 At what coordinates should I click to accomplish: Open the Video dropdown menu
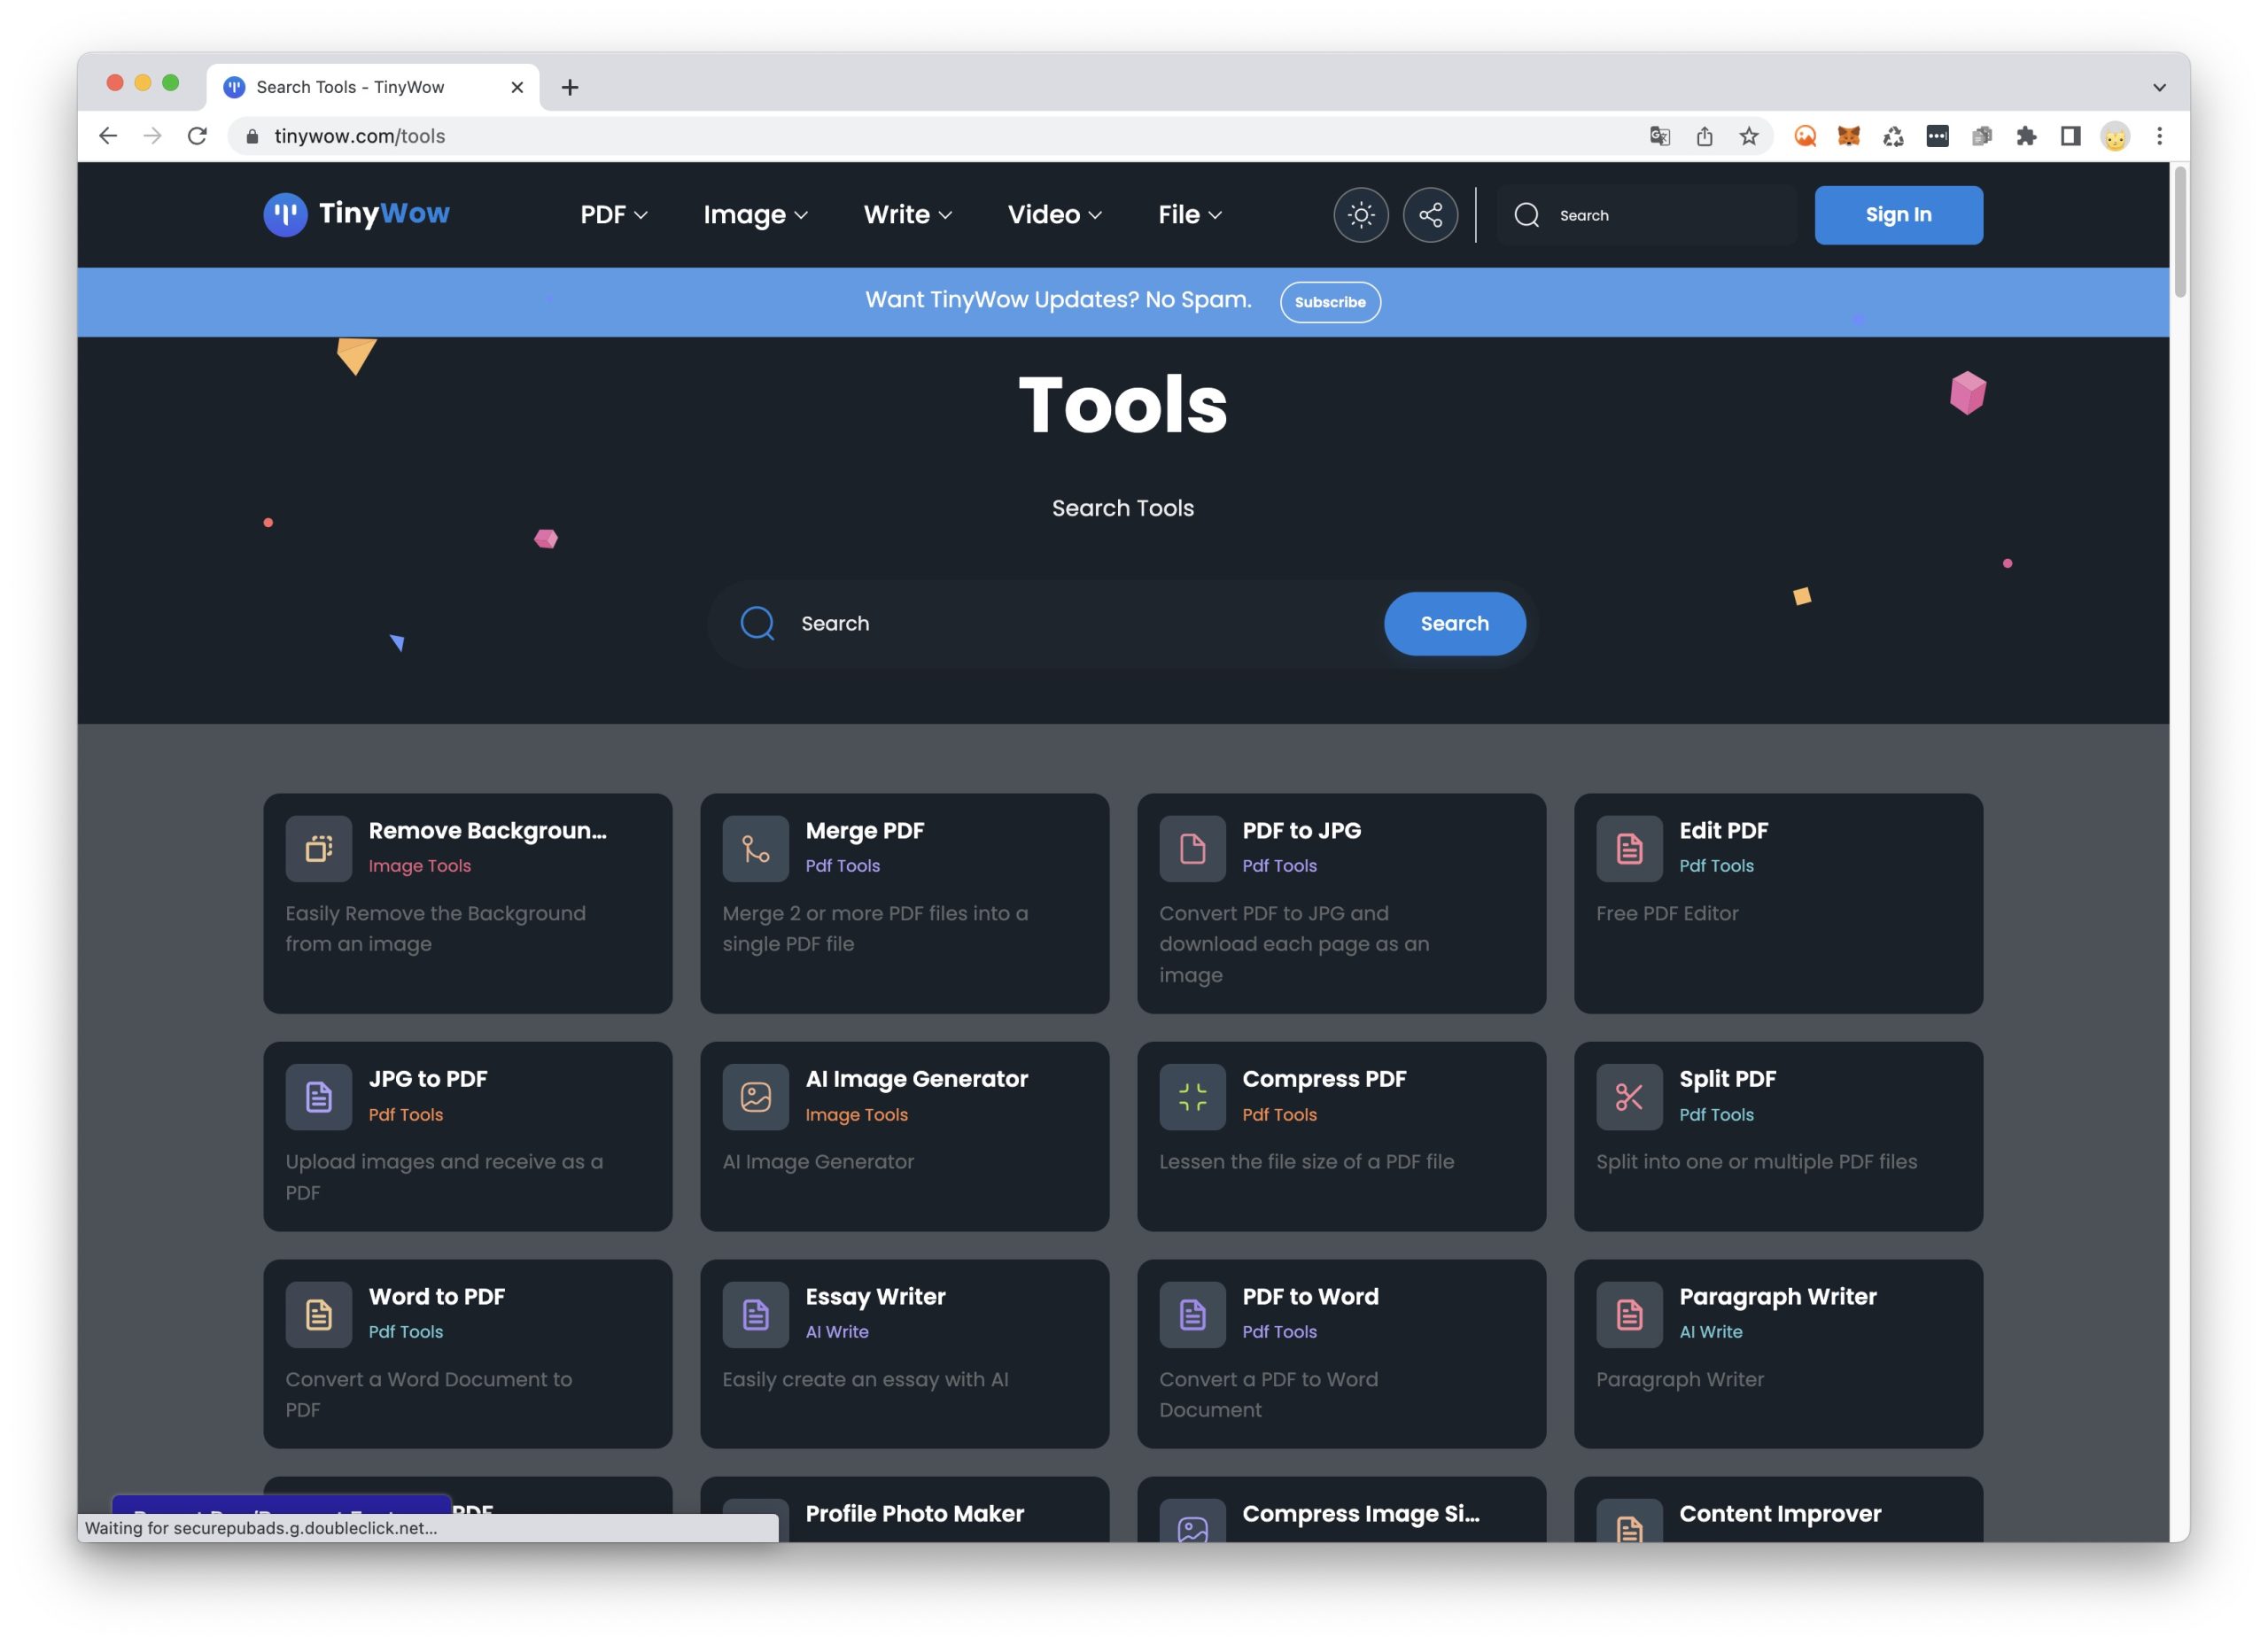(1054, 215)
